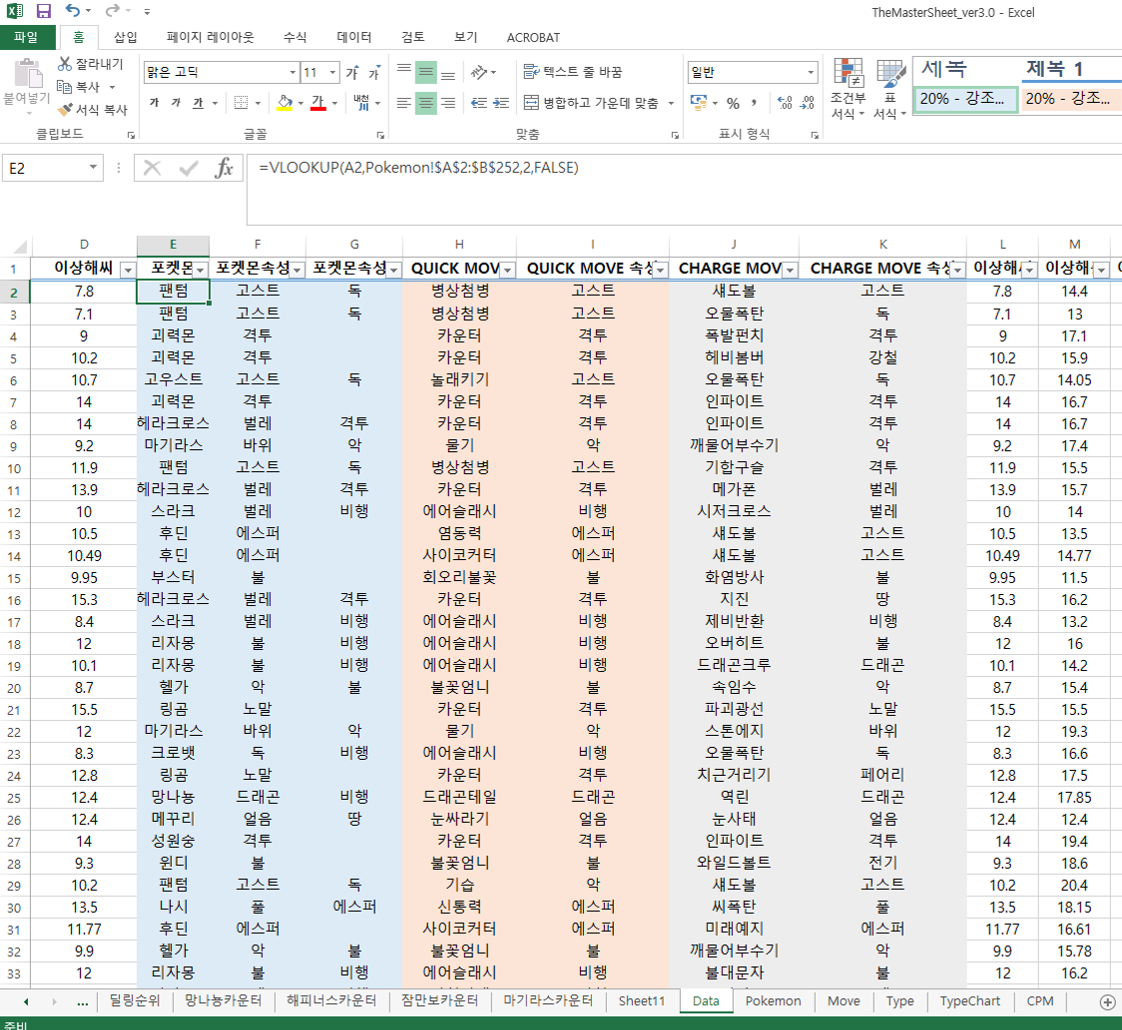
Task: Switch to the TypeChart sheet tab
Action: 970,1001
